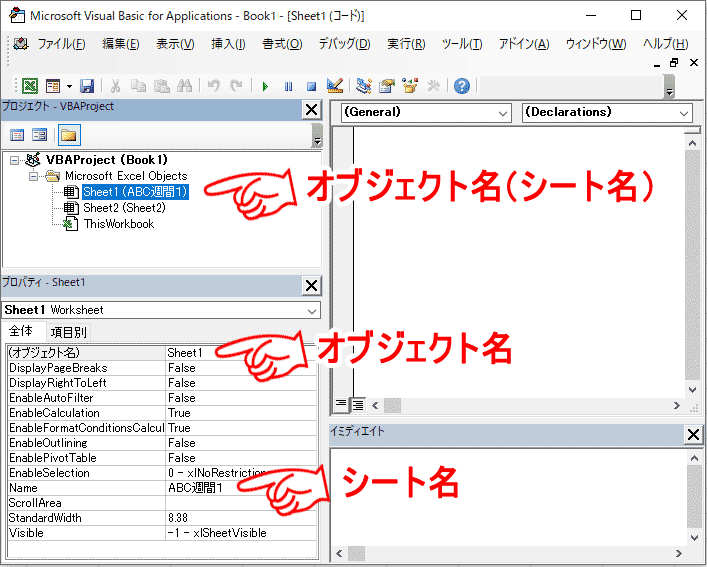Open the ファイル(F) menu
Viewport: 707px width, 567px height.
click(61, 44)
